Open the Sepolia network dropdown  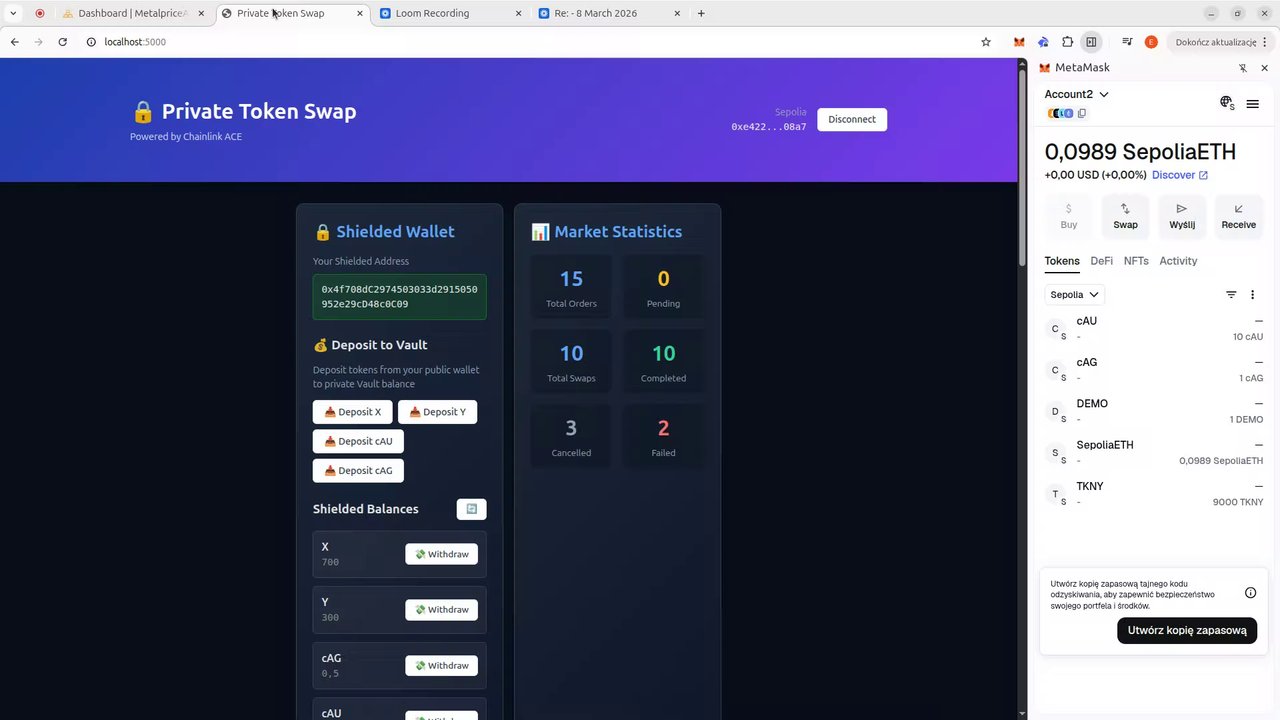click(1074, 295)
